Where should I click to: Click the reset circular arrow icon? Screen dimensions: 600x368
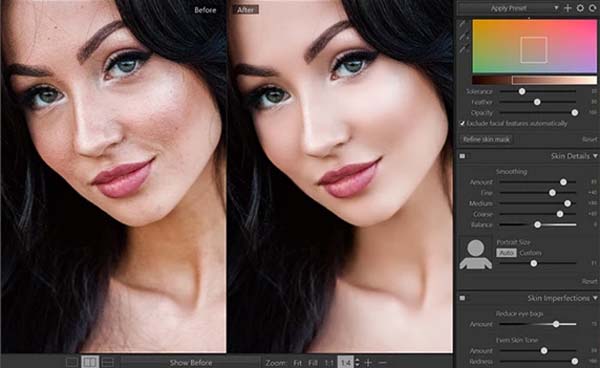(x=593, y=8)
